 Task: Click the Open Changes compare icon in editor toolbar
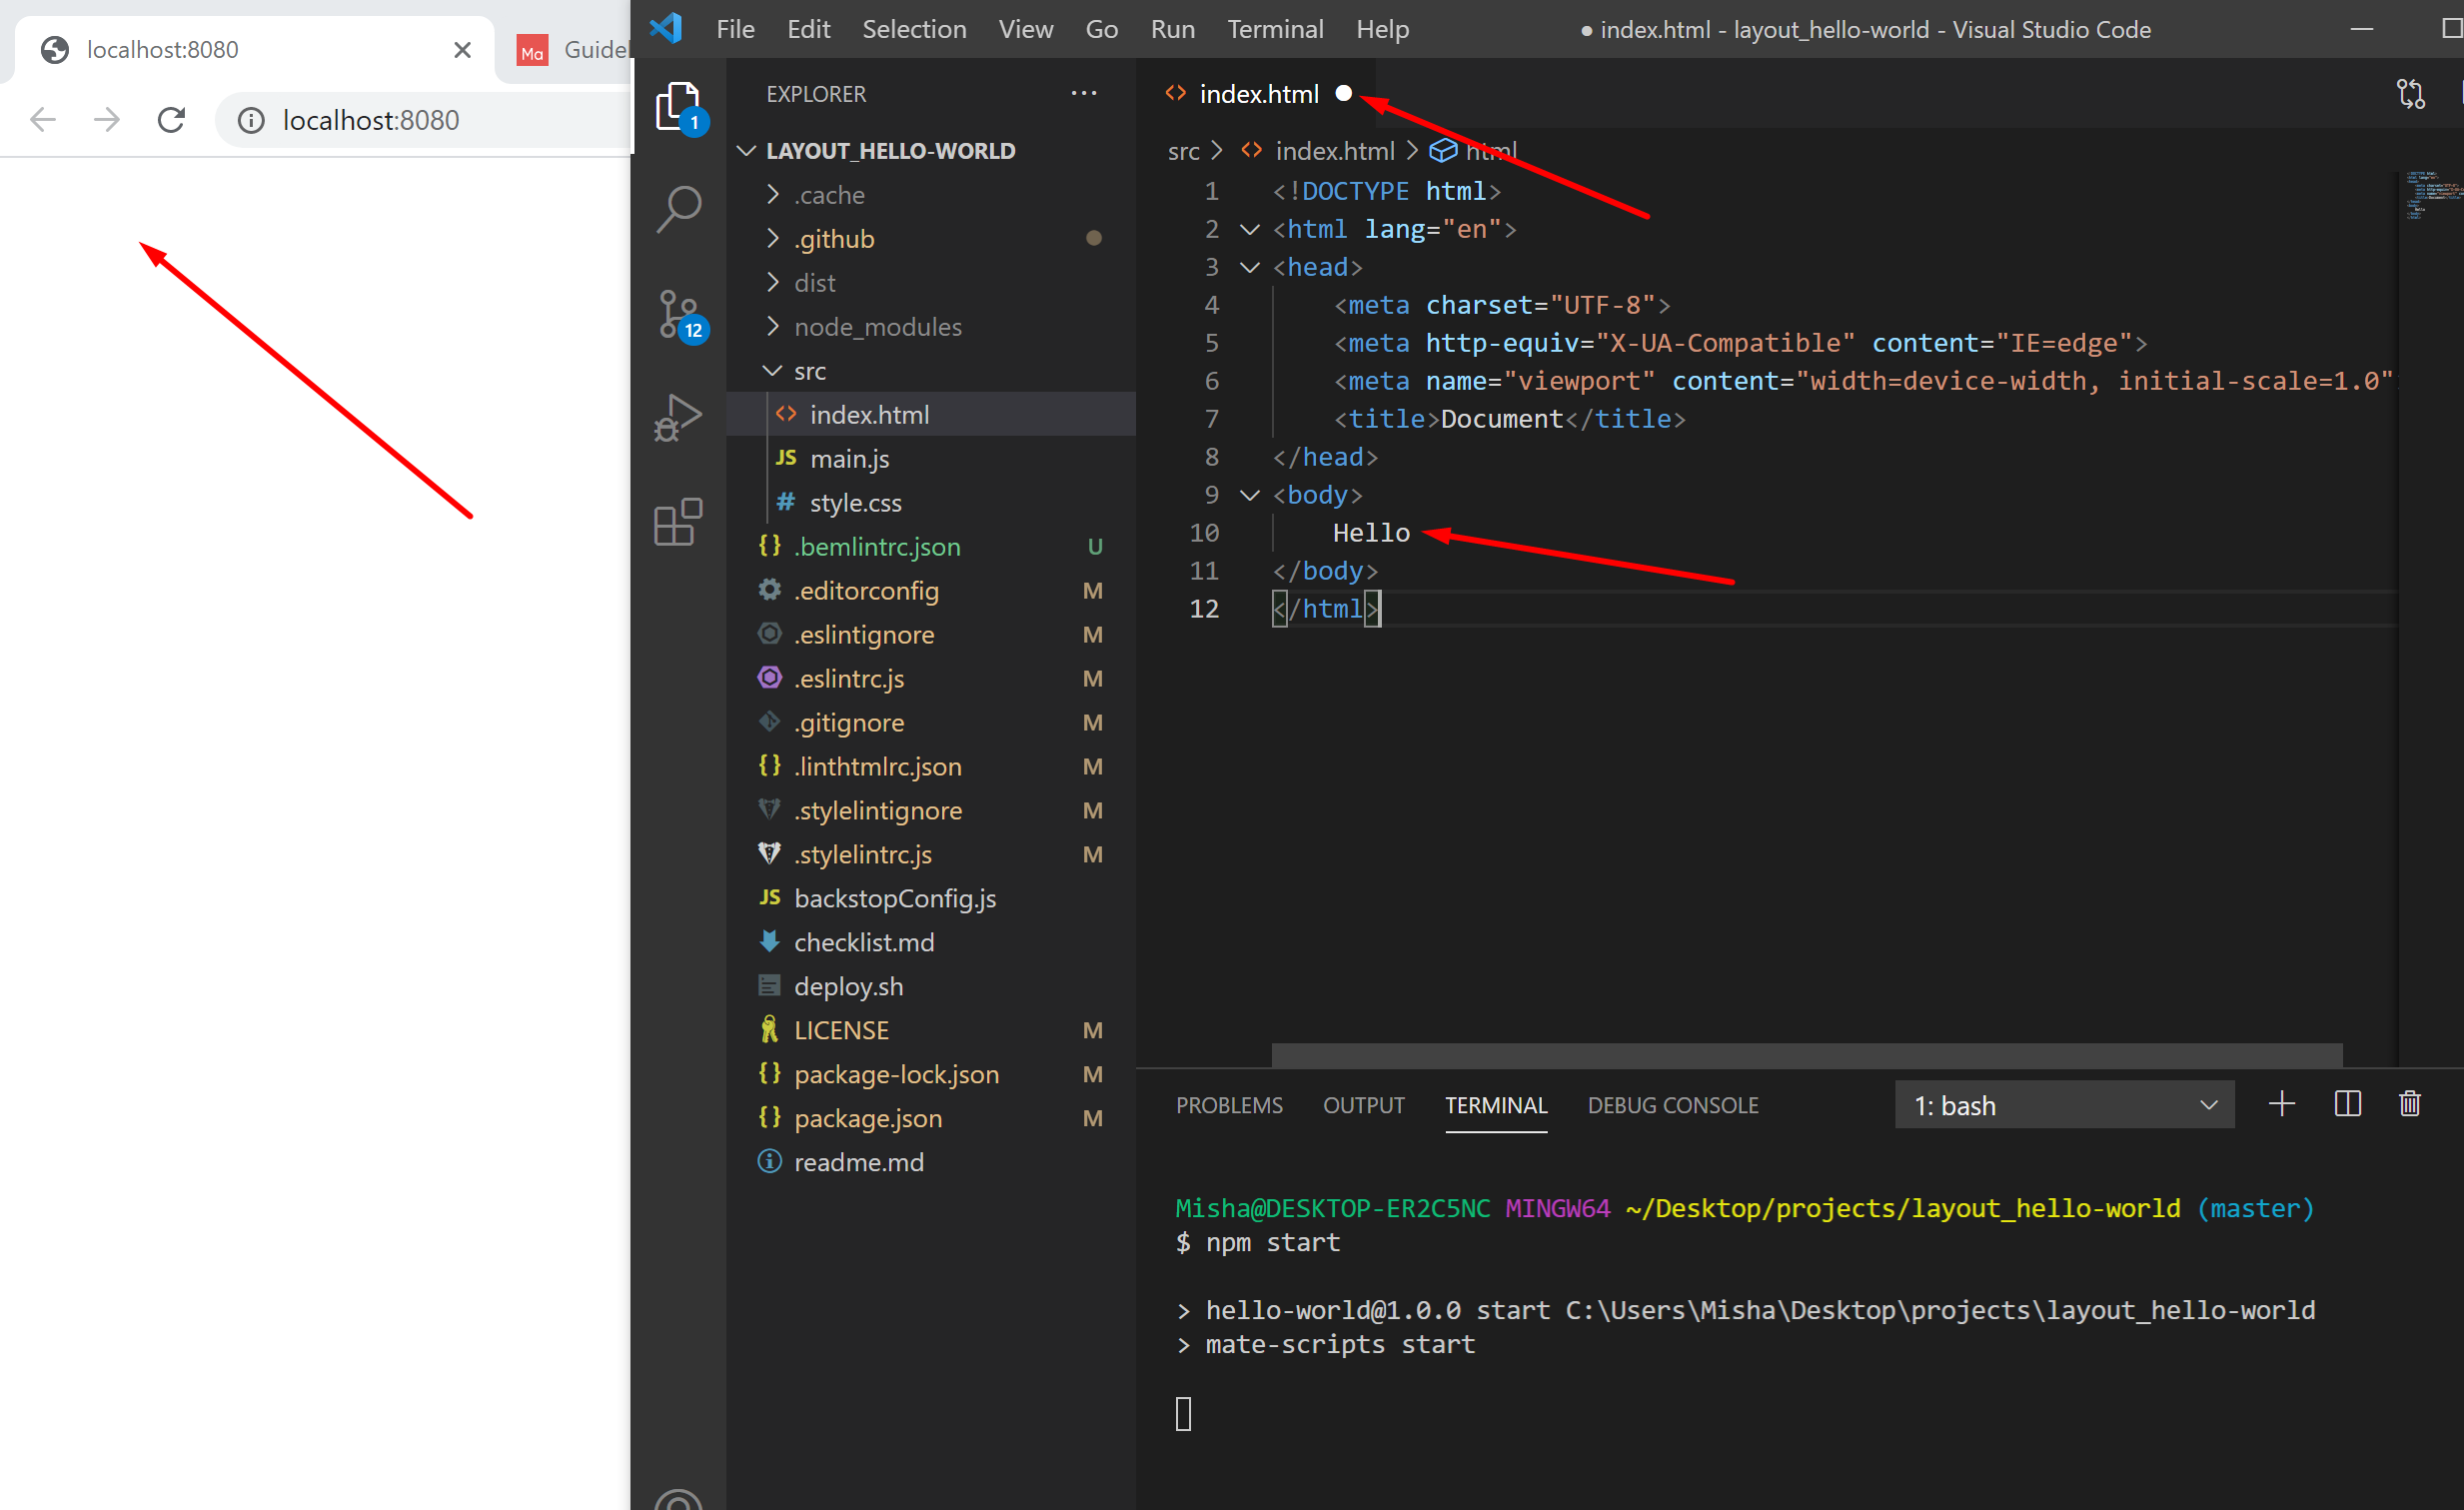[2411, 94]
